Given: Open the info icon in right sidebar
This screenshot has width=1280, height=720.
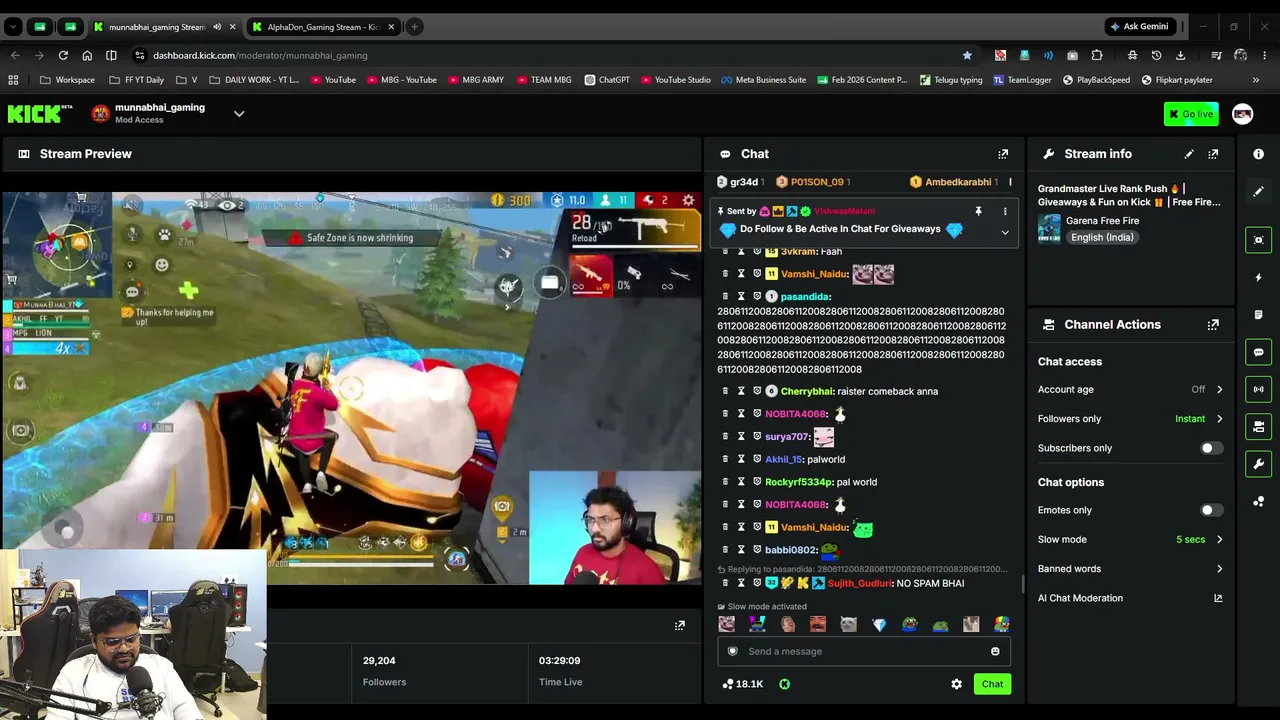Looking at the screenshot, I should 1258,154.
